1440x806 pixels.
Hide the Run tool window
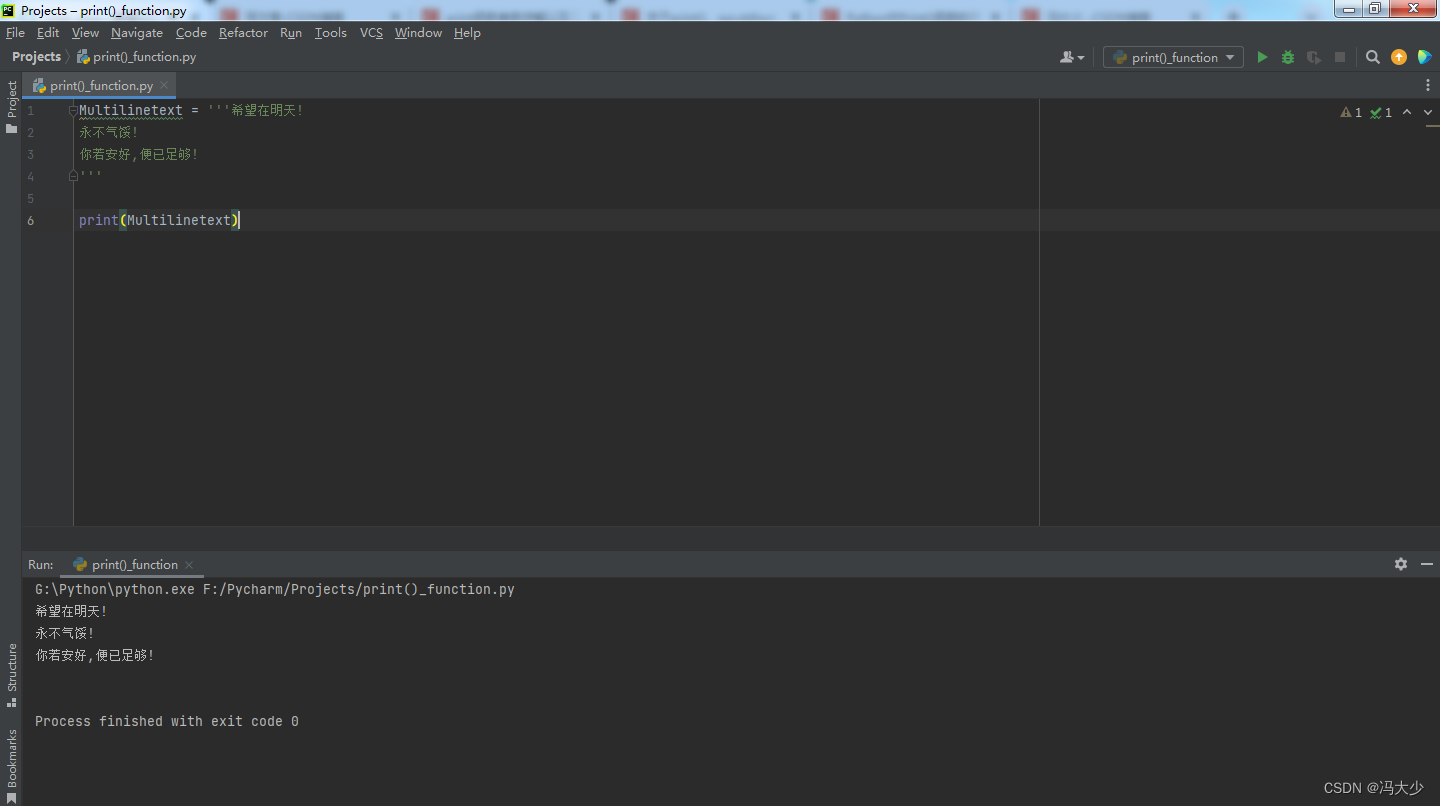coord(1427,564)
